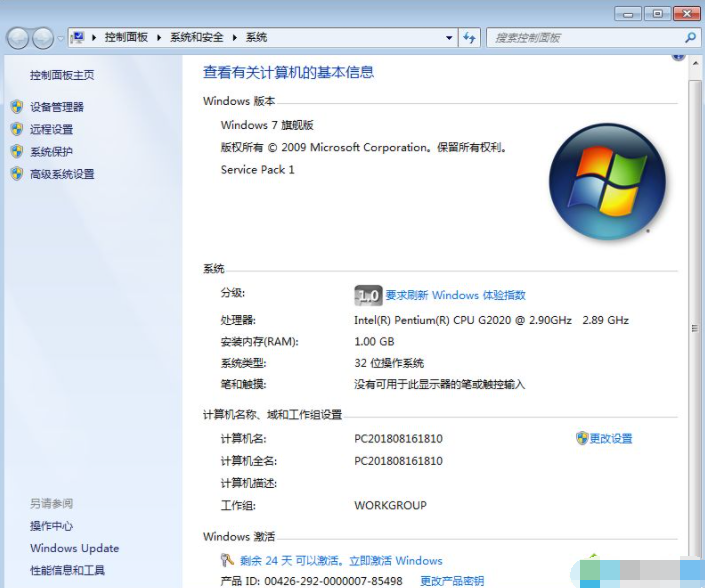Click the Forward navigation arrow button

tap(43, 38)
